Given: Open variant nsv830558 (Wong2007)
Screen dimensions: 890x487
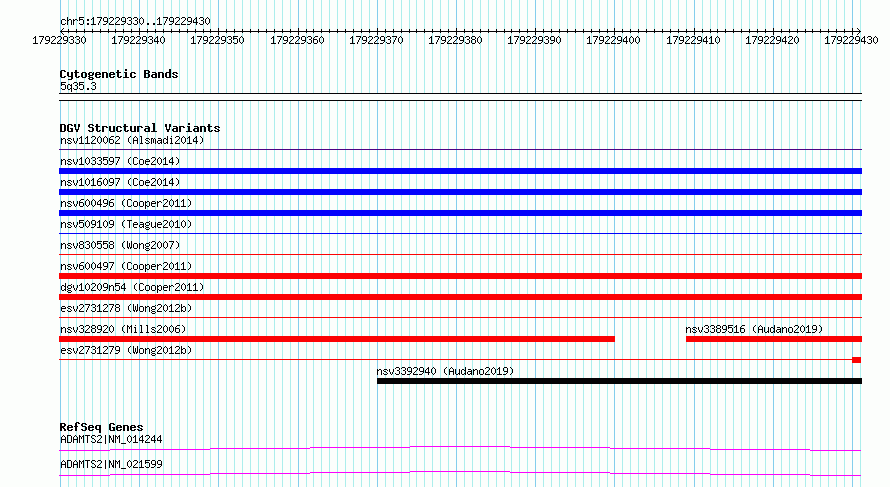Looking at the screenshot, I should pyautogui.click(x=120, y=245).
